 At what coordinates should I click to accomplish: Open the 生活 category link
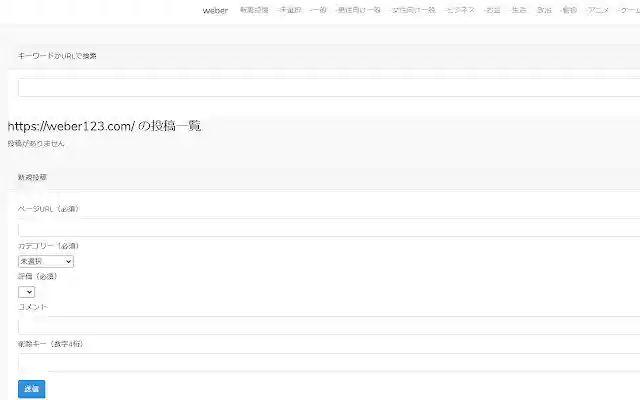click(x=518, y=10)
